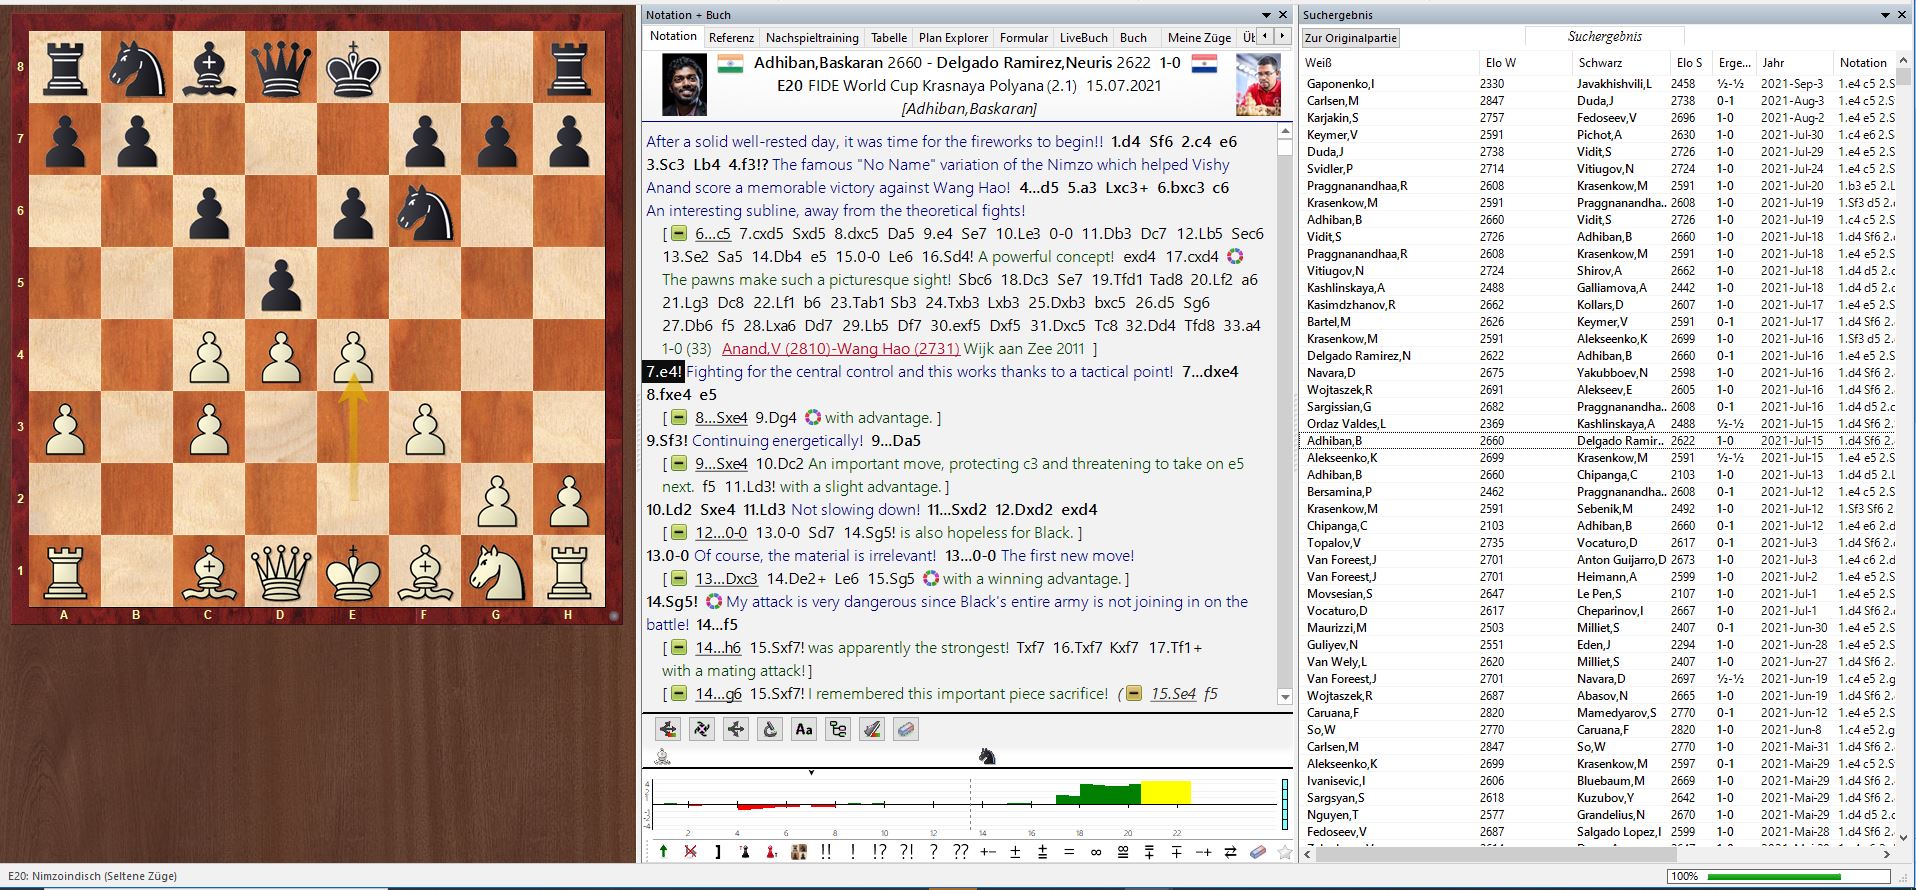Insert the '?!' dubious move symbol
The height and width of the screenshot is (890, 1916).
click(x=906, y=852)
